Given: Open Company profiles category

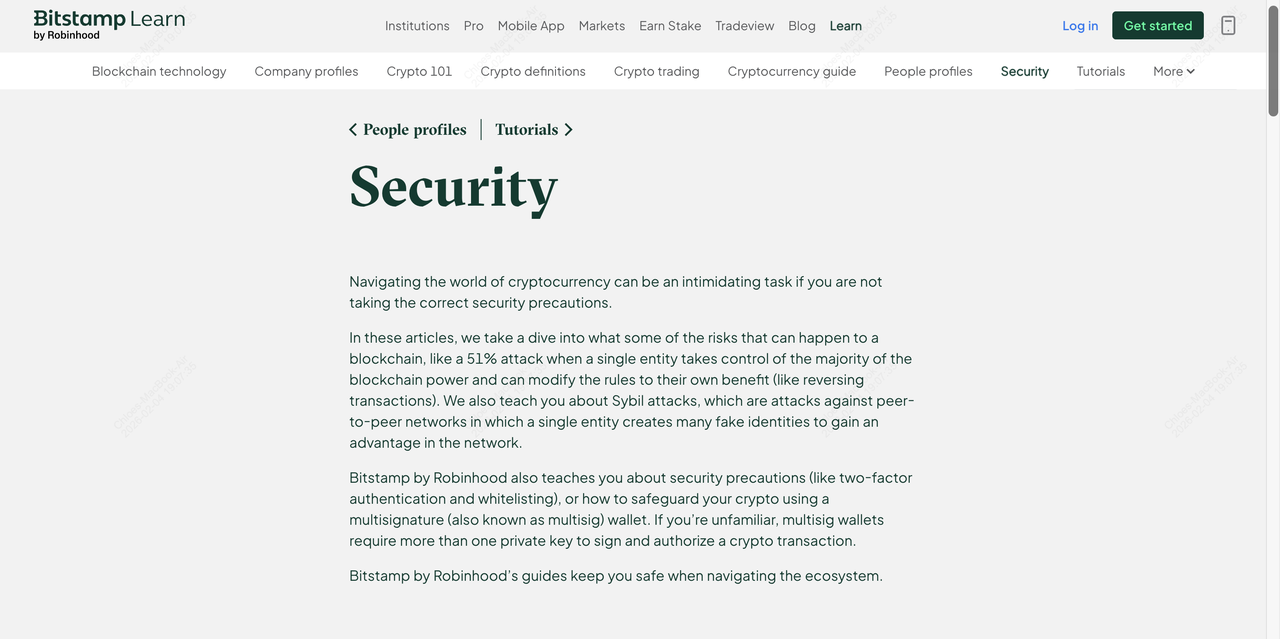Looking at the screenshot, I should coord(306,71).
